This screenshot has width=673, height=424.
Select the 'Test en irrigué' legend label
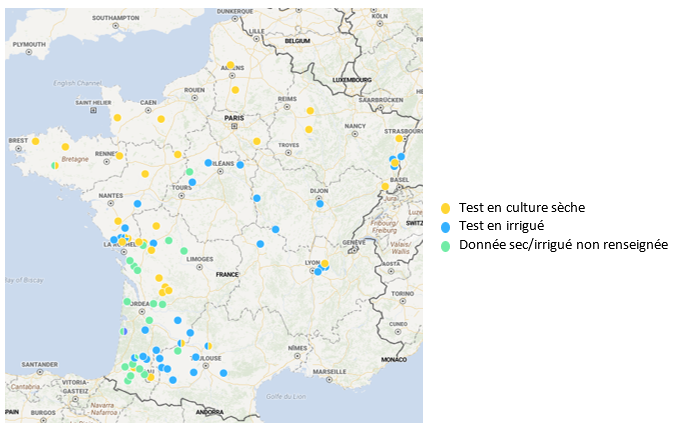pos(500,226)
